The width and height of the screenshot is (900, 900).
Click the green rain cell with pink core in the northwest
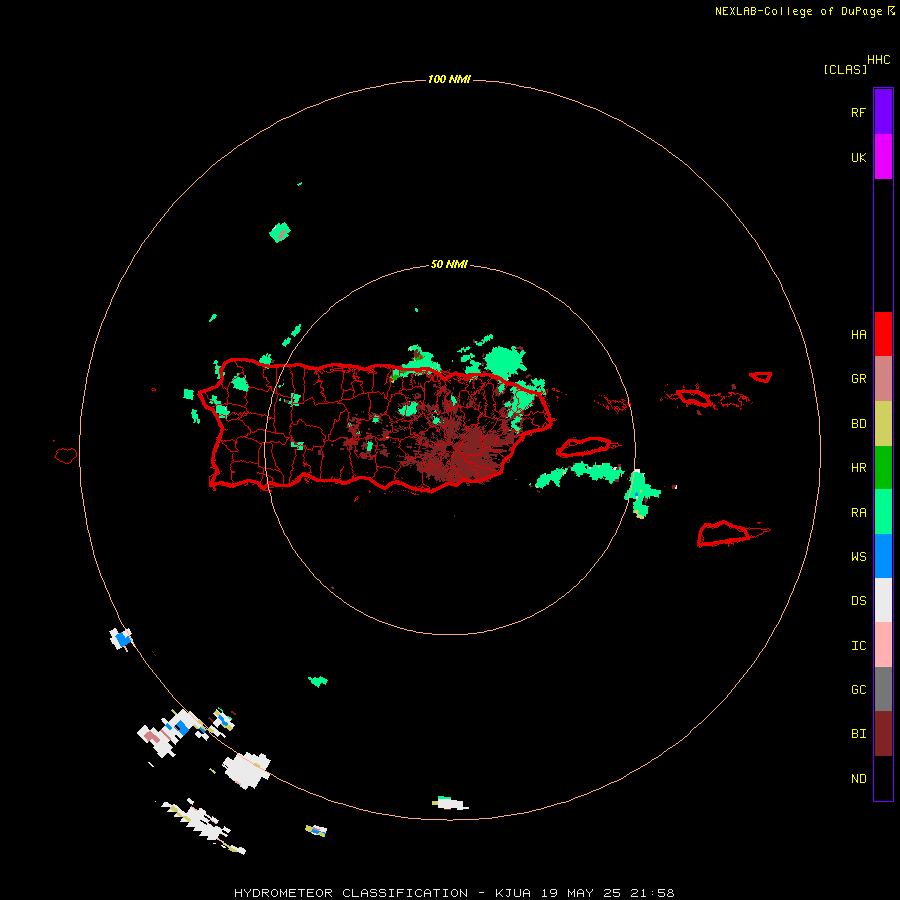280,232
